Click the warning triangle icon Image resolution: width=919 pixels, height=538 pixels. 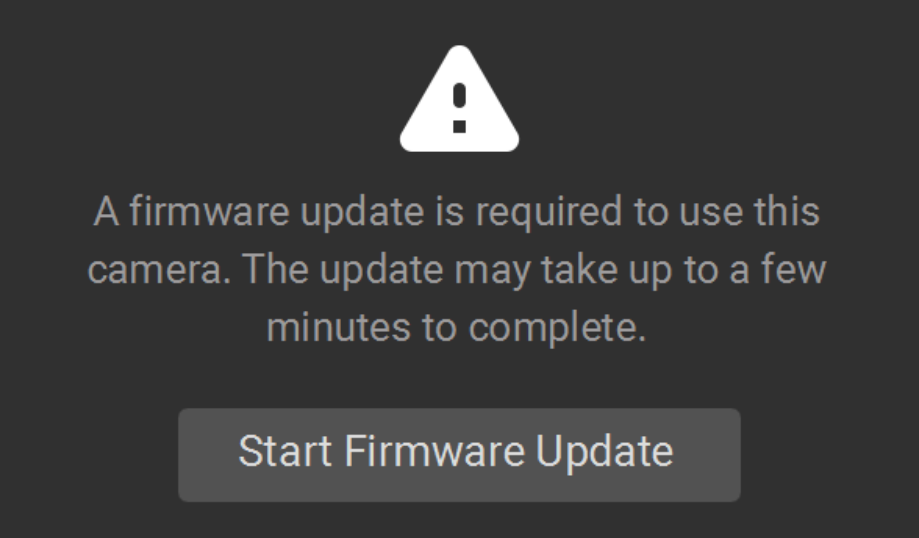[459, 101]
